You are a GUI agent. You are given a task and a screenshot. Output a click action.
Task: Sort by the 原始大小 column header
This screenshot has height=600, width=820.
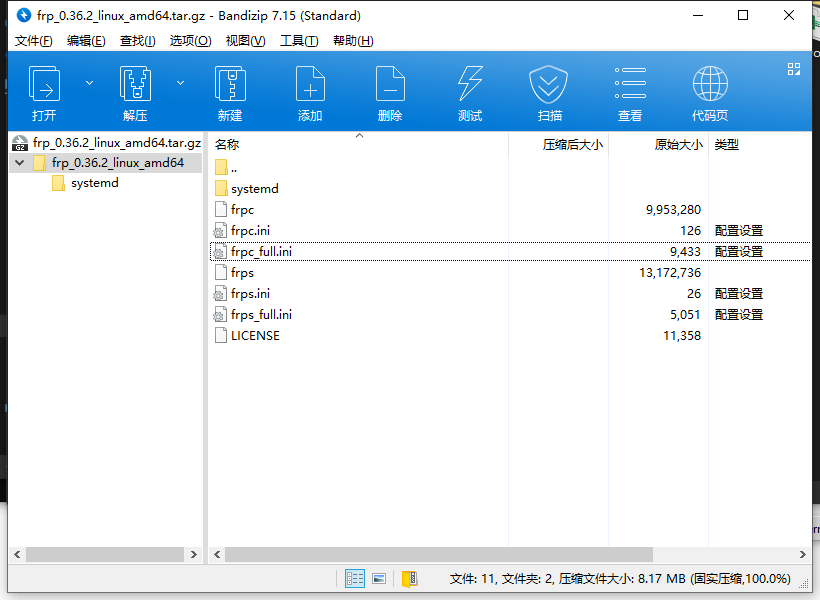[x=678, y=144]
